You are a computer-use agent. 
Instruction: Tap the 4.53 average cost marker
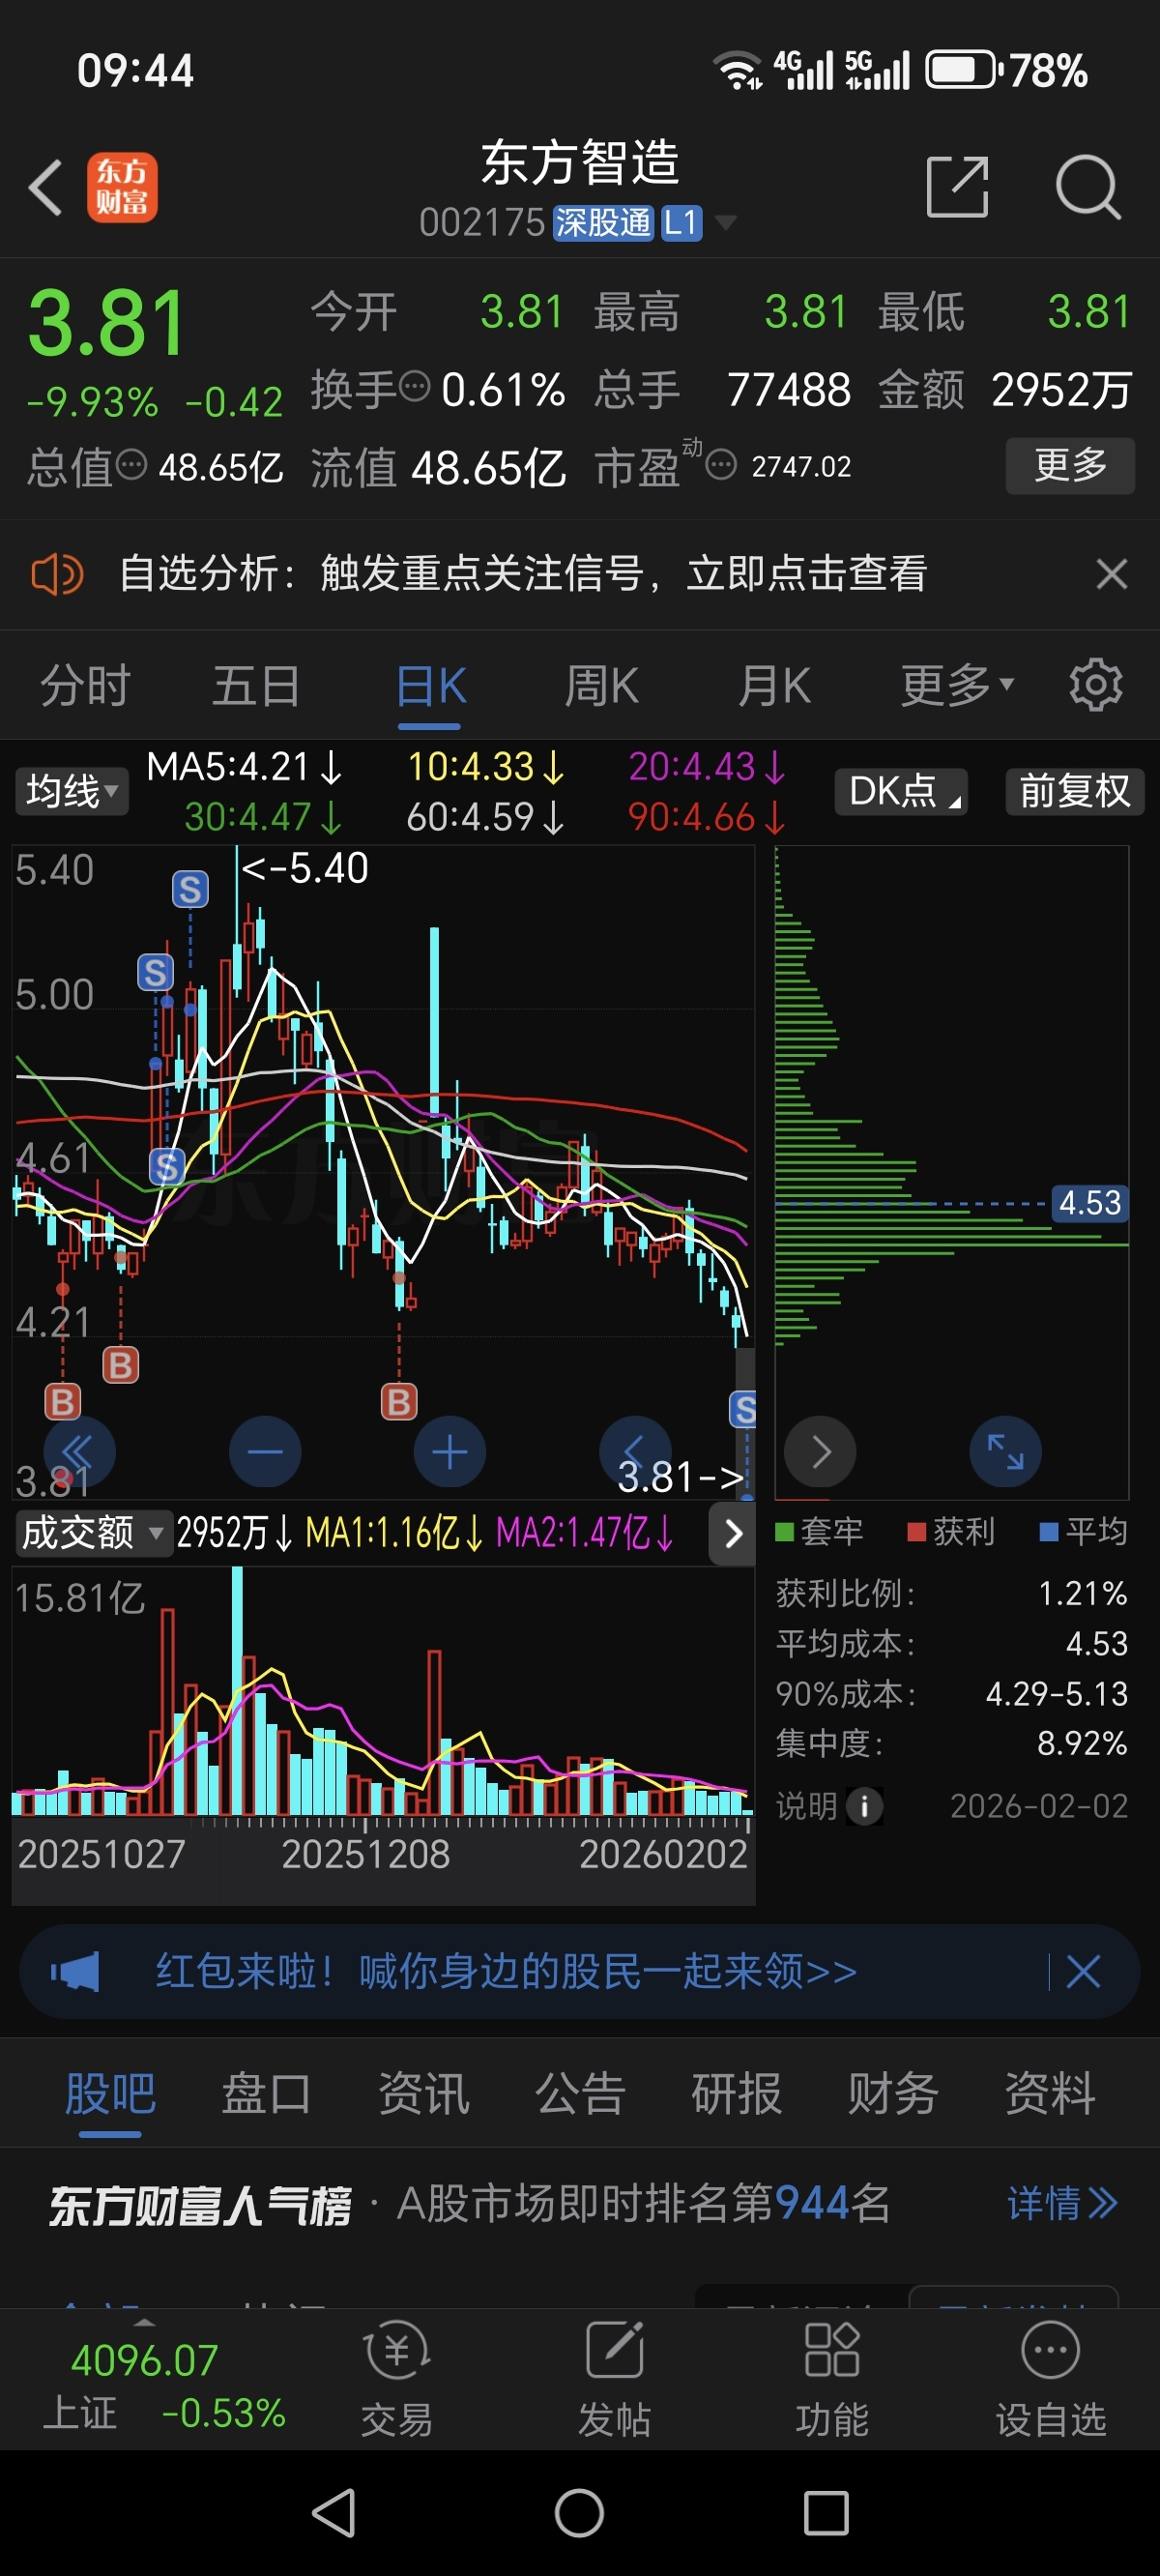tap(1089, 1202)
